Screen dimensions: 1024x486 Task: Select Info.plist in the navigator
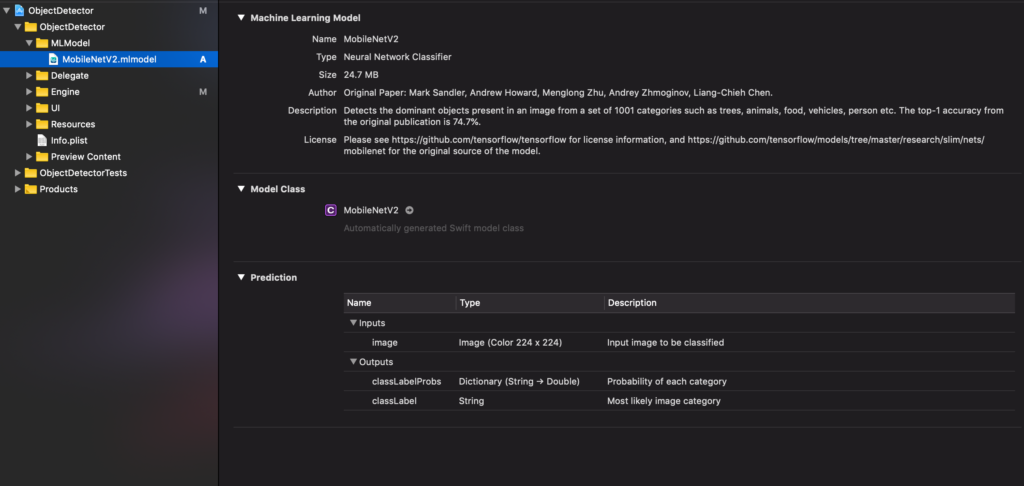coord(109,140)
